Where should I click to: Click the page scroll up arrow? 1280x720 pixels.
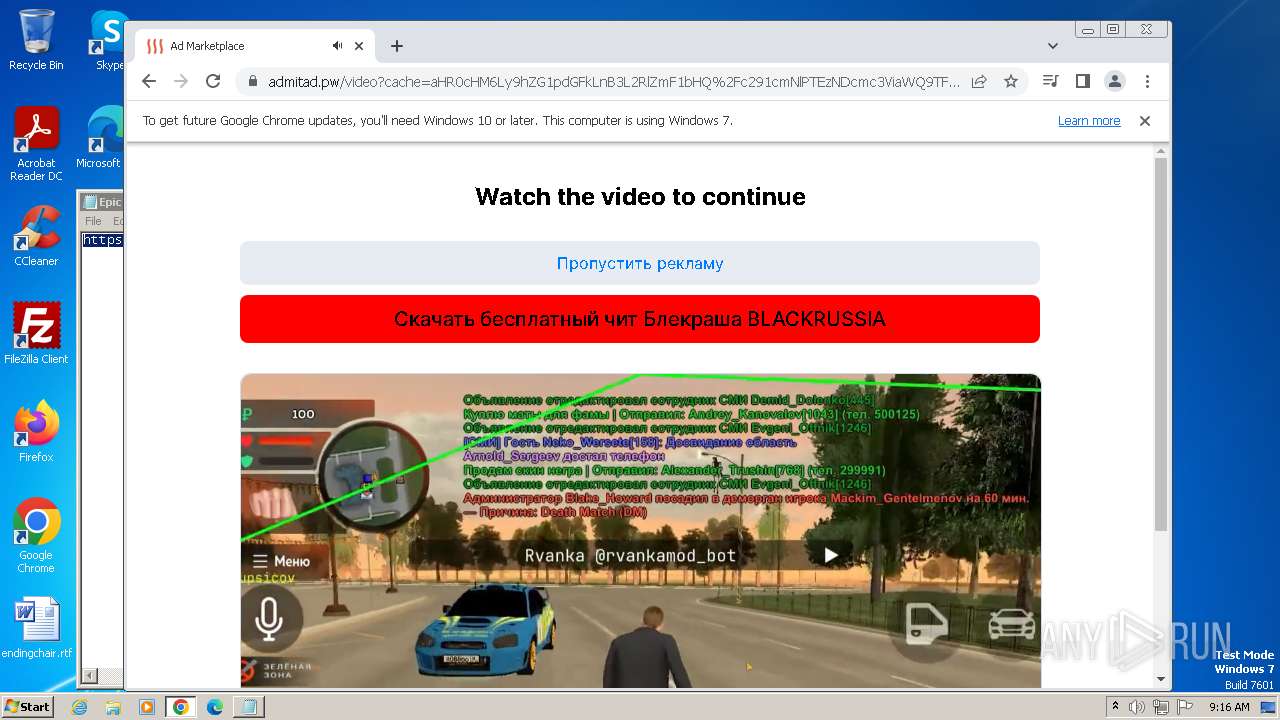coord(1160,152)
